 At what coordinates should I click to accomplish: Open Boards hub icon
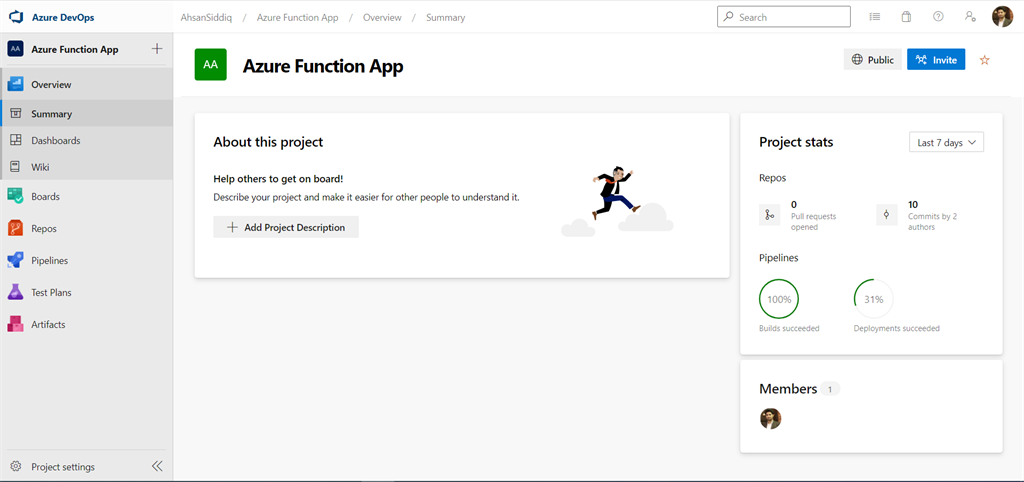[x=16, y=196]
